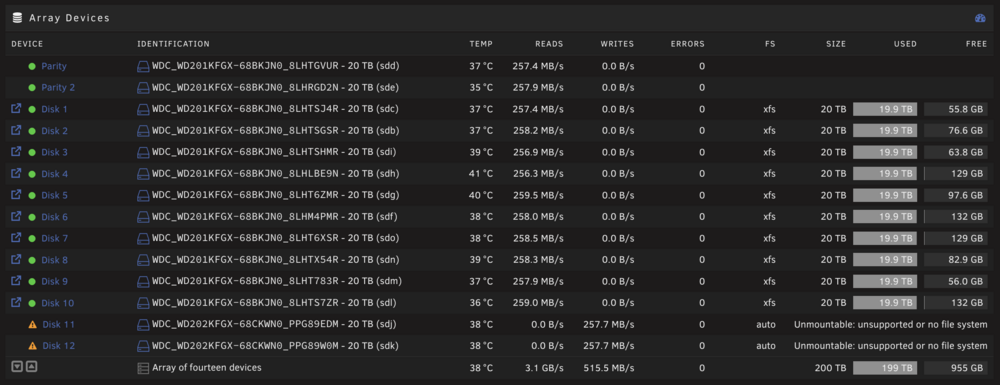Click the drive icon for 8LHLBE9N (sdh)

(143, 173)
